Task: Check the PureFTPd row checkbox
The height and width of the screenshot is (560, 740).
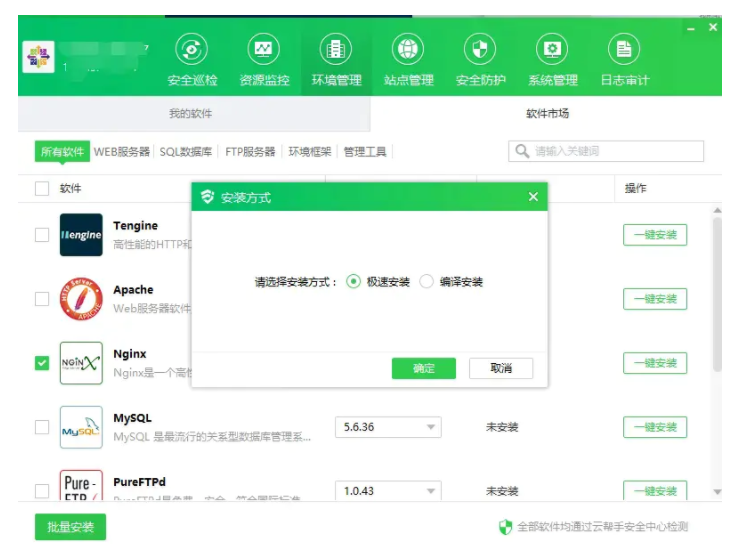Action: coord(42,491)
